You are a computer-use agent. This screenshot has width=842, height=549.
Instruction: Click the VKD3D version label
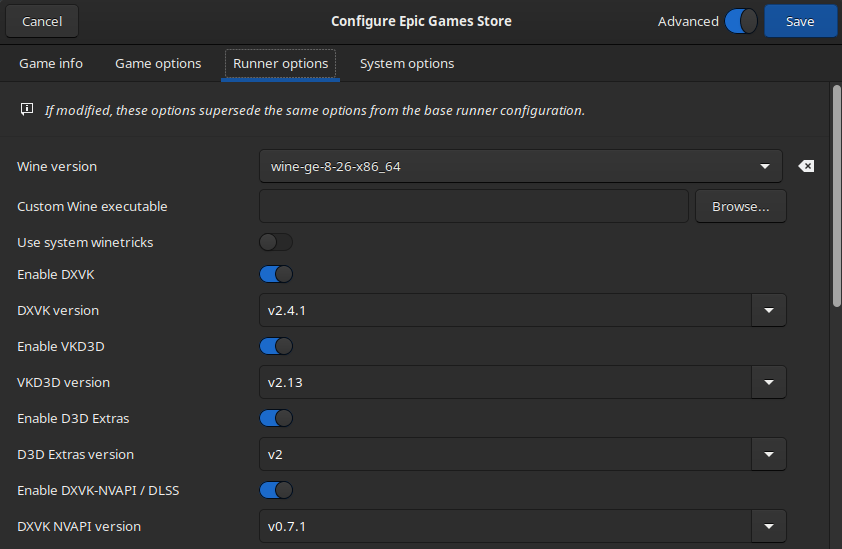(x=63, y=382)
